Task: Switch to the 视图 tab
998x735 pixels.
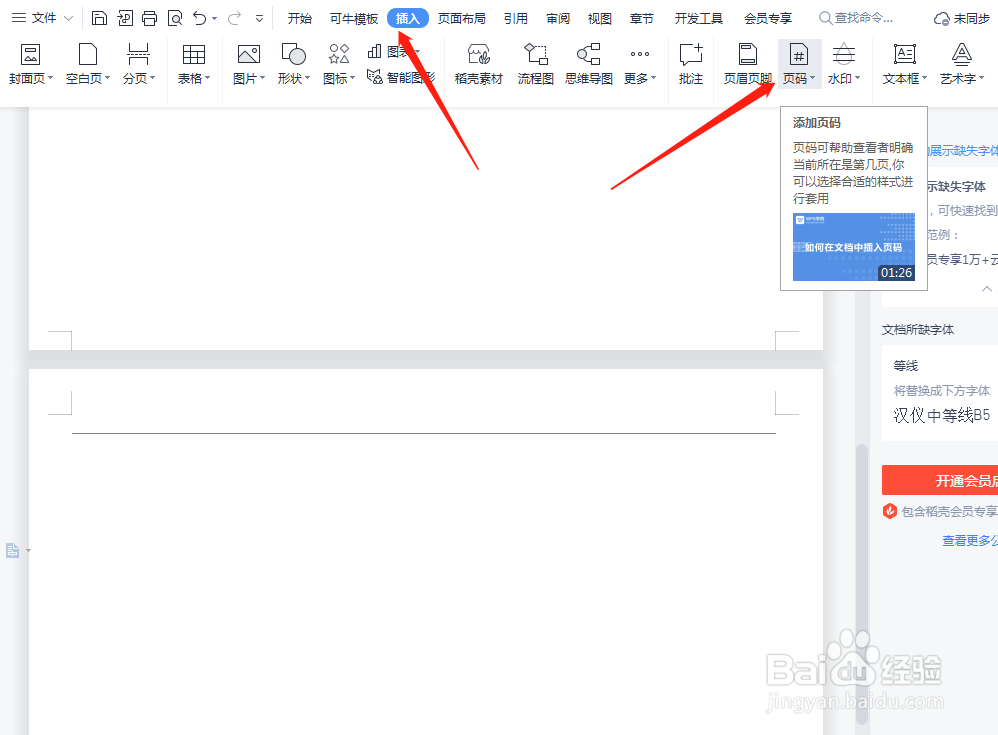Action: [600, 18]
